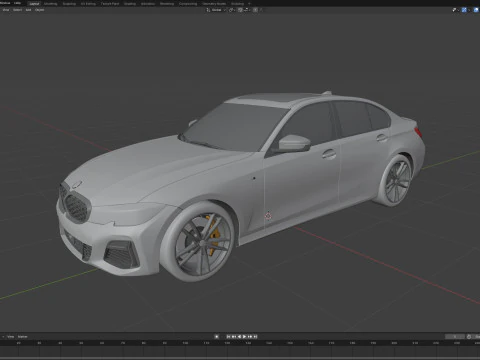Switch to the Rendering workspace tab
Screen dimensions: 480x360
tap(167, 4)
